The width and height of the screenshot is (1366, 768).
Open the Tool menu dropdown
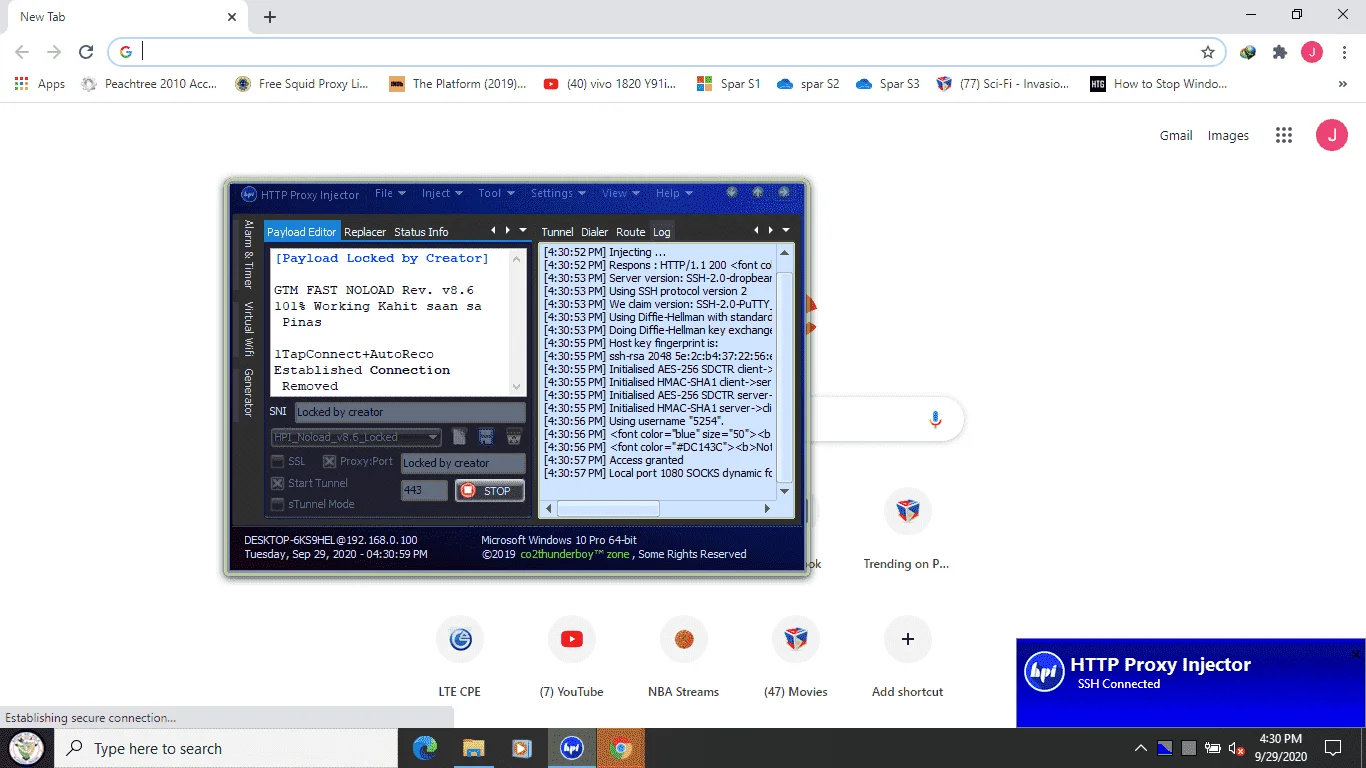click(x=496, y=193)
